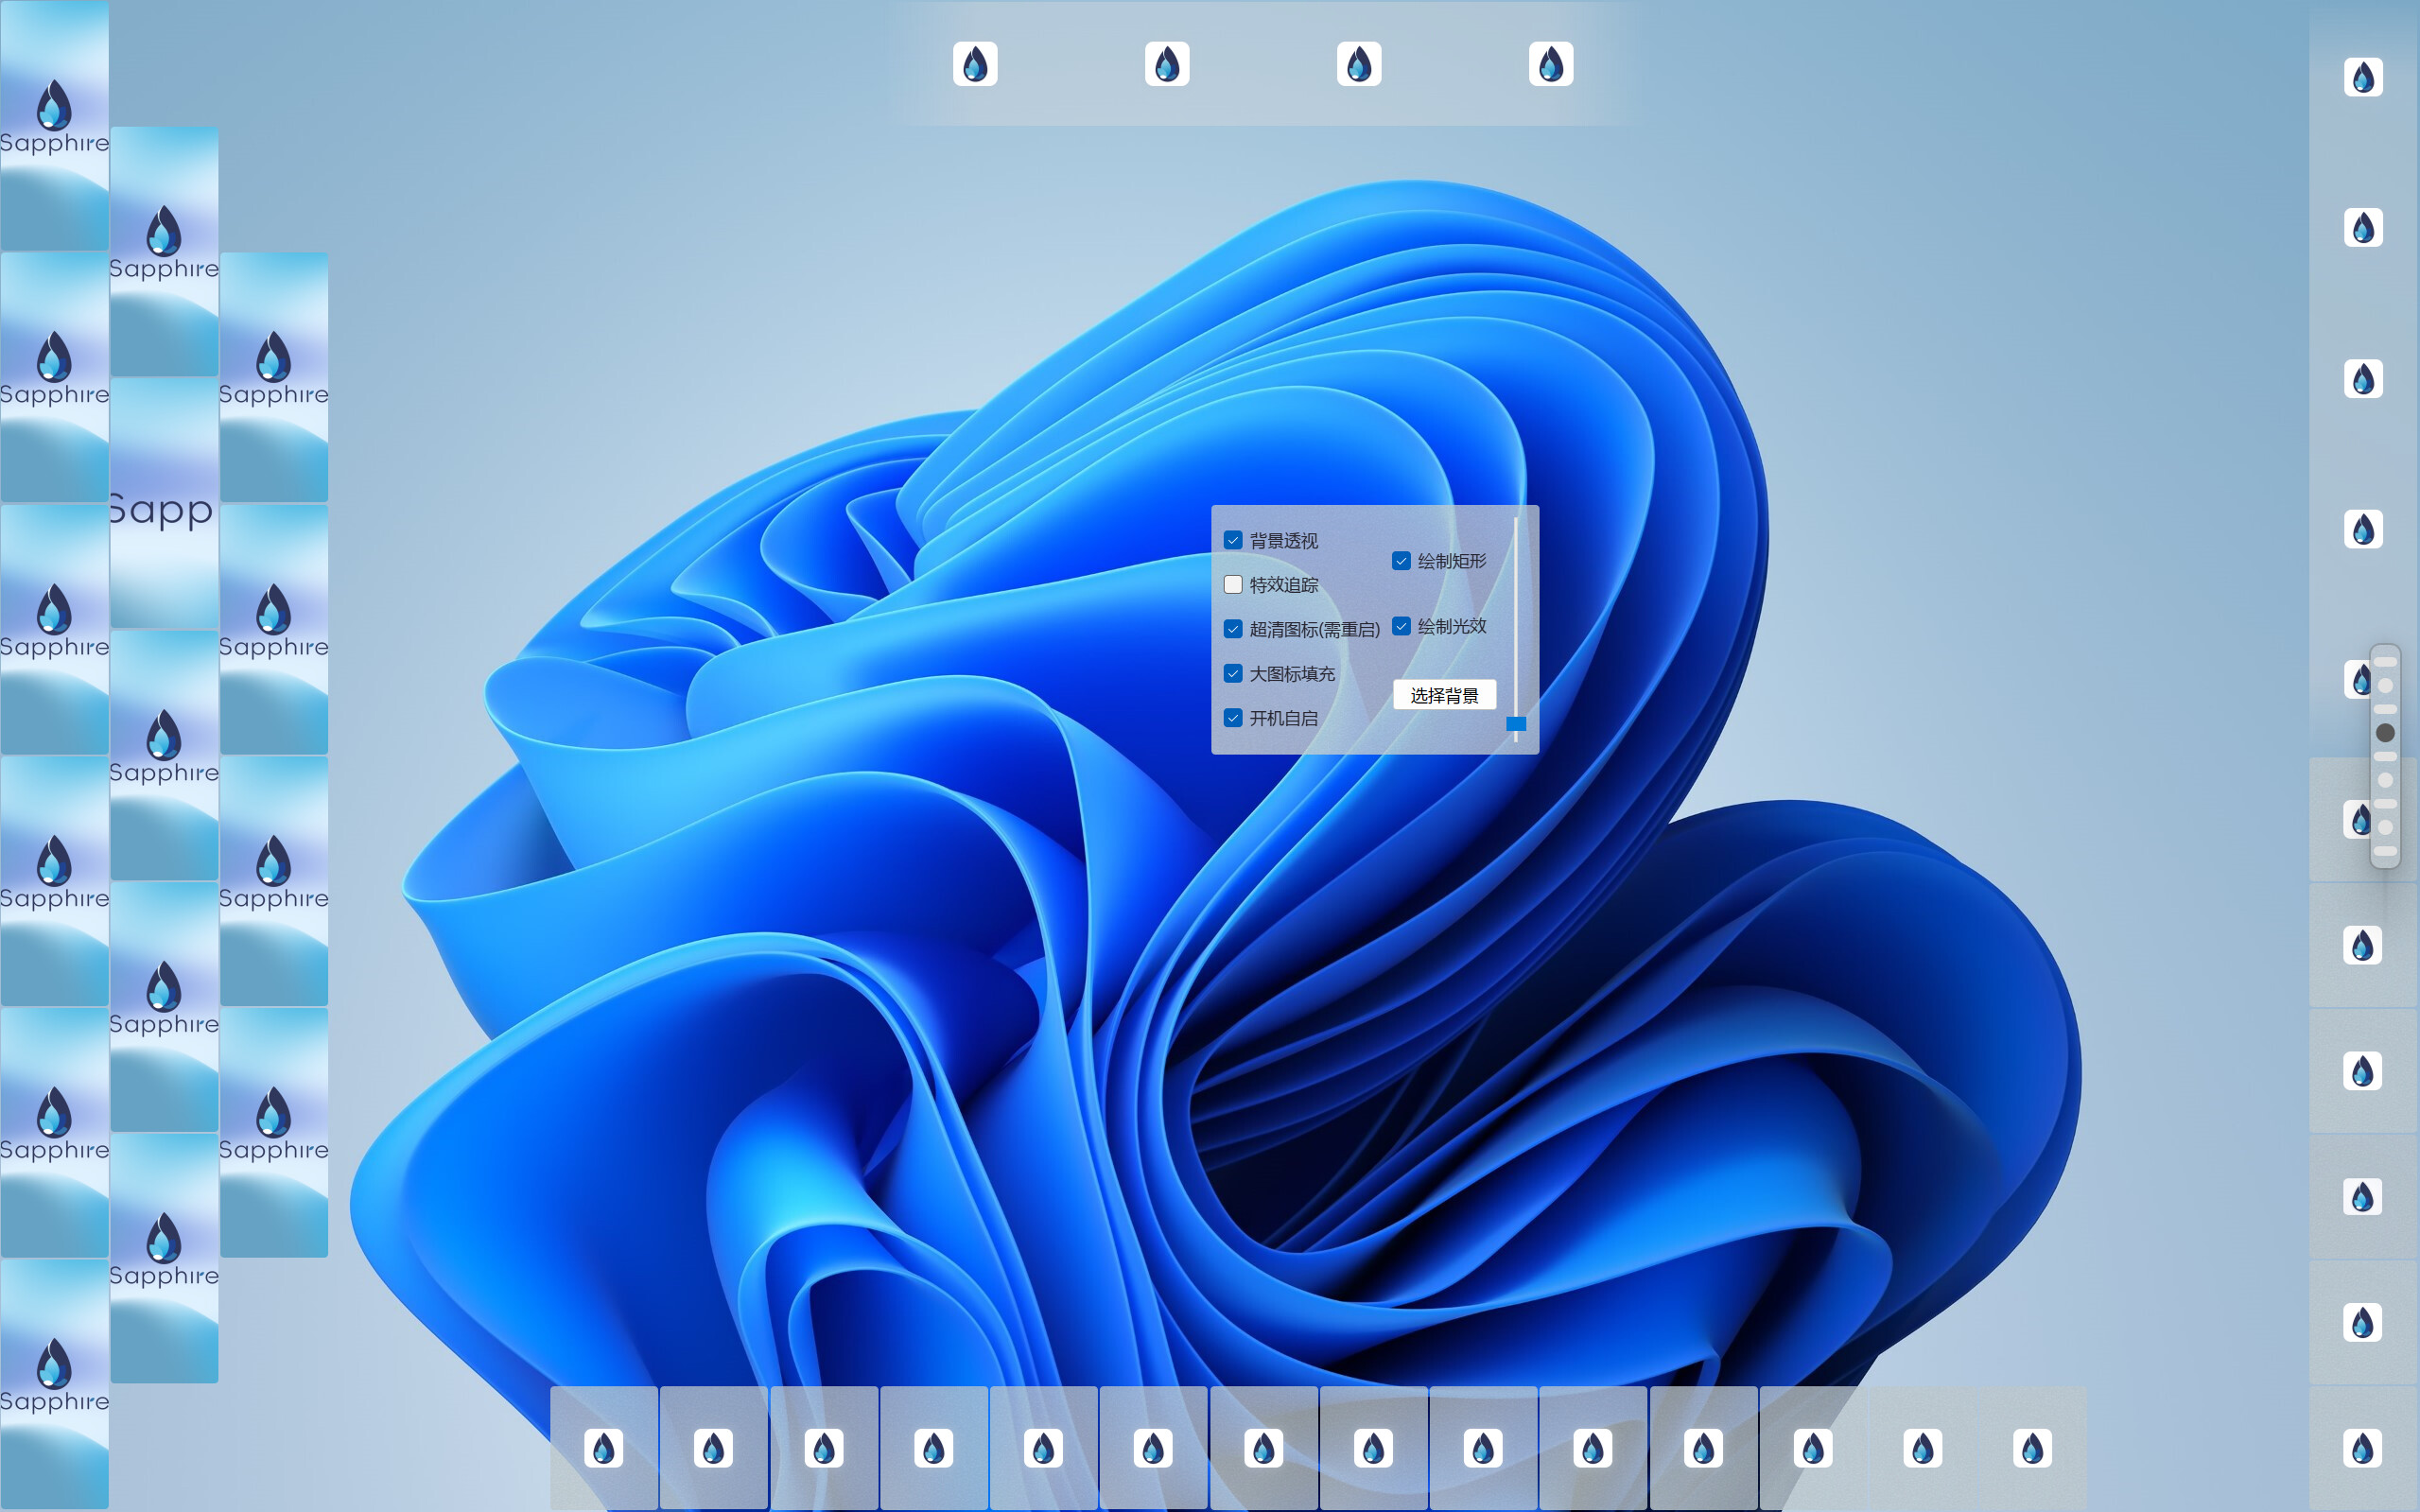Uncheck the 绘制矩形 option
Viewport: 2420px width, 1512px height.
tap(1402, 560)
